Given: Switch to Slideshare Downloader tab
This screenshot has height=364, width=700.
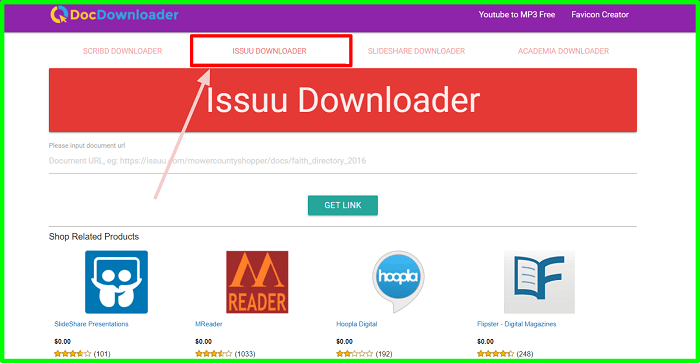Looking at the screenshot, I should pos(416,51).
